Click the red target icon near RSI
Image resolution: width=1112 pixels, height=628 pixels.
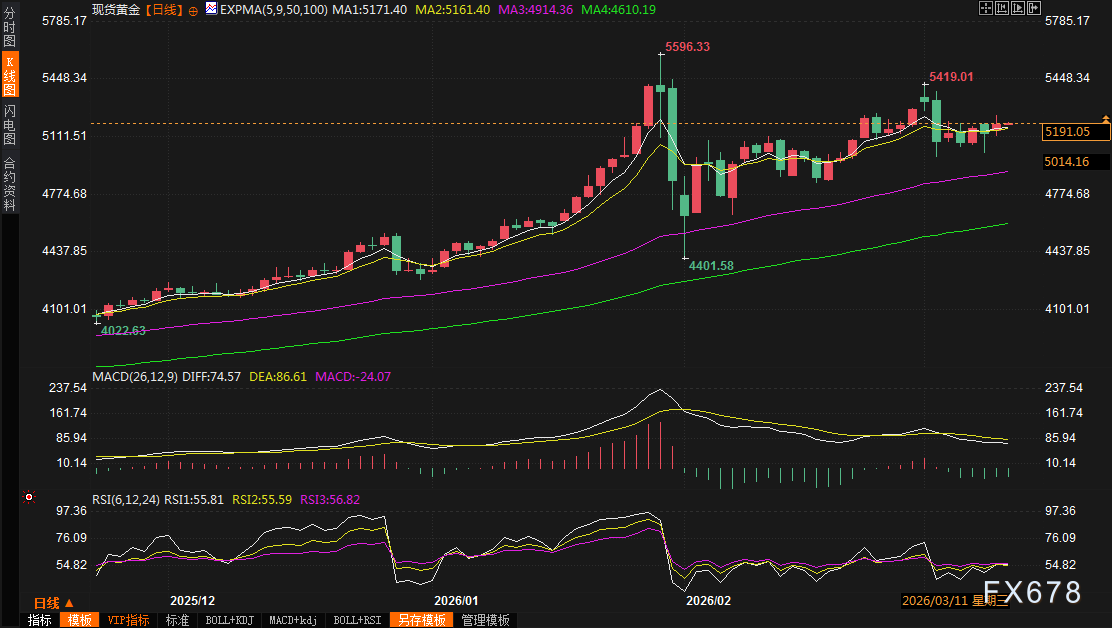point(29,497)
